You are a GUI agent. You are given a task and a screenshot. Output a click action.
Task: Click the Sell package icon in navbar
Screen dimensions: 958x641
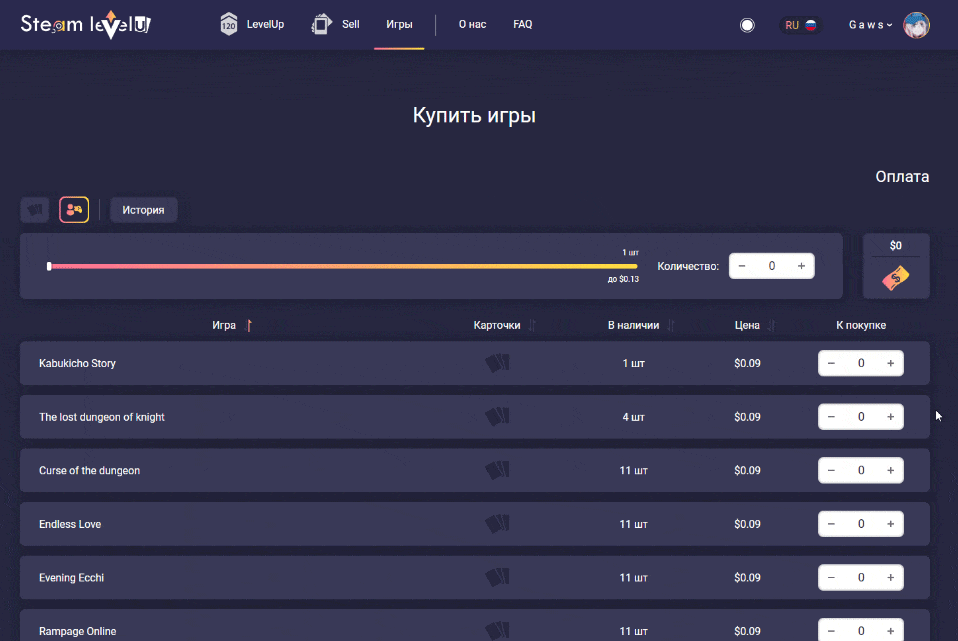(x=321, y=22)
